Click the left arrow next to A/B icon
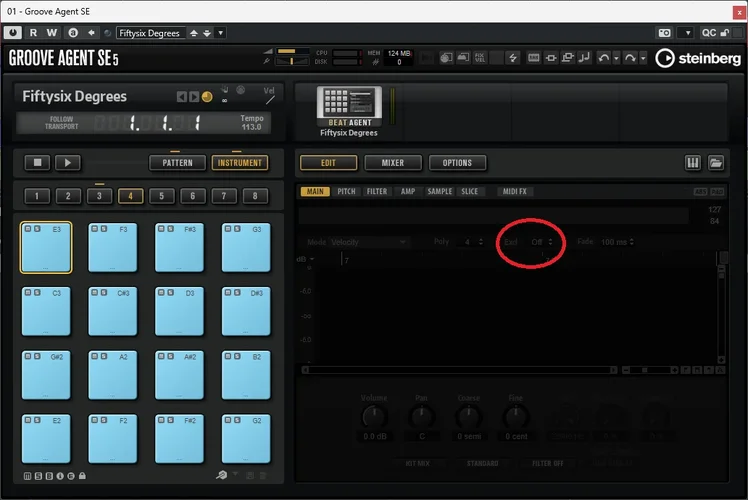Screen dimensions: 748x500 (91, 32)
